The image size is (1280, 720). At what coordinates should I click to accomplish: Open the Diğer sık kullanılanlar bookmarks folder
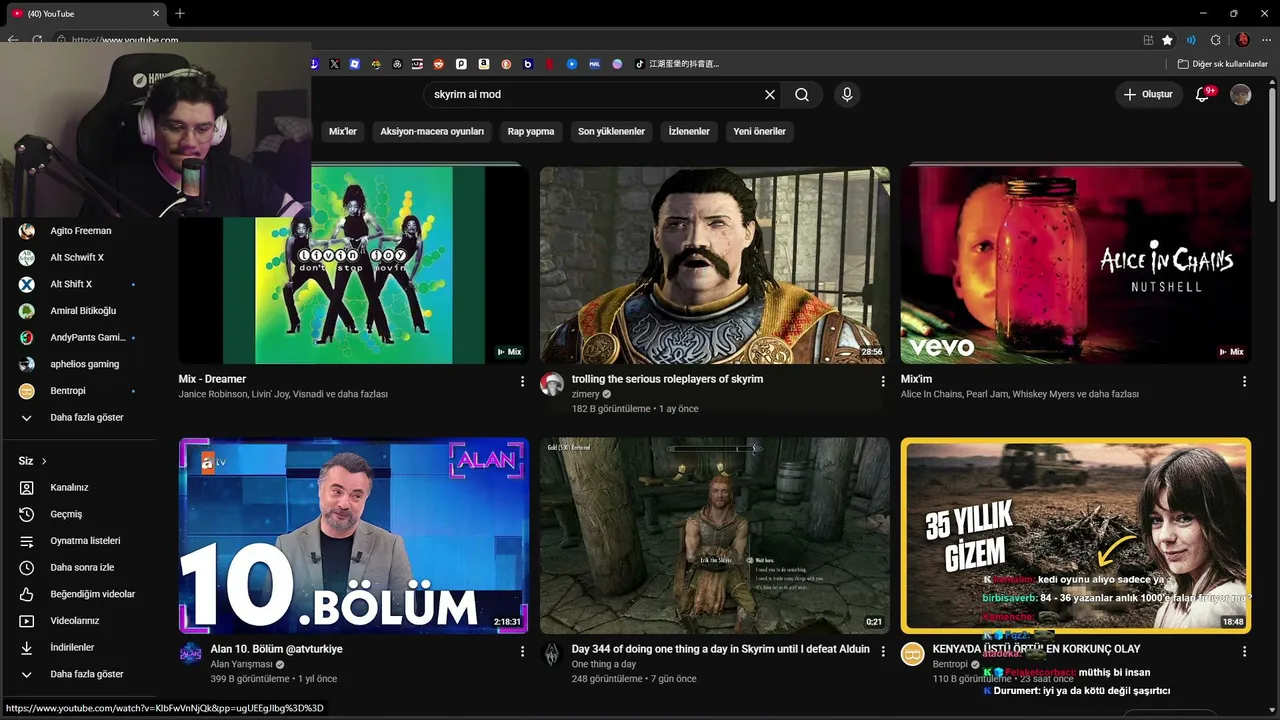click(1223, 64)
